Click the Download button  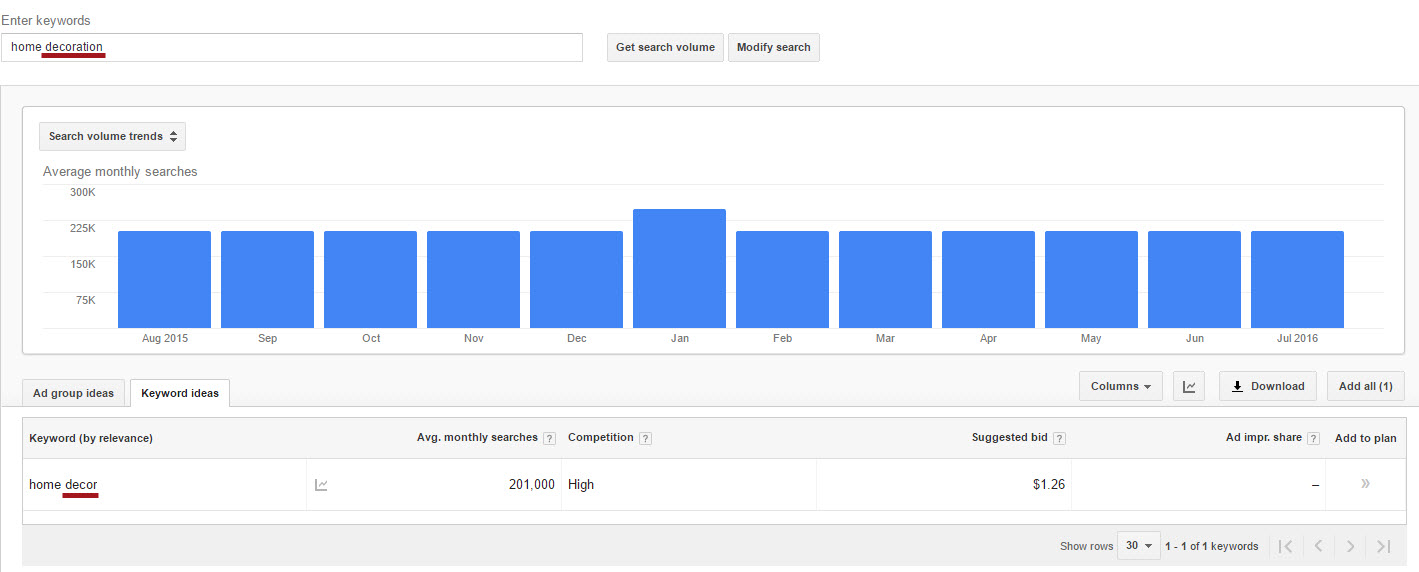[x=1268, y=386]
